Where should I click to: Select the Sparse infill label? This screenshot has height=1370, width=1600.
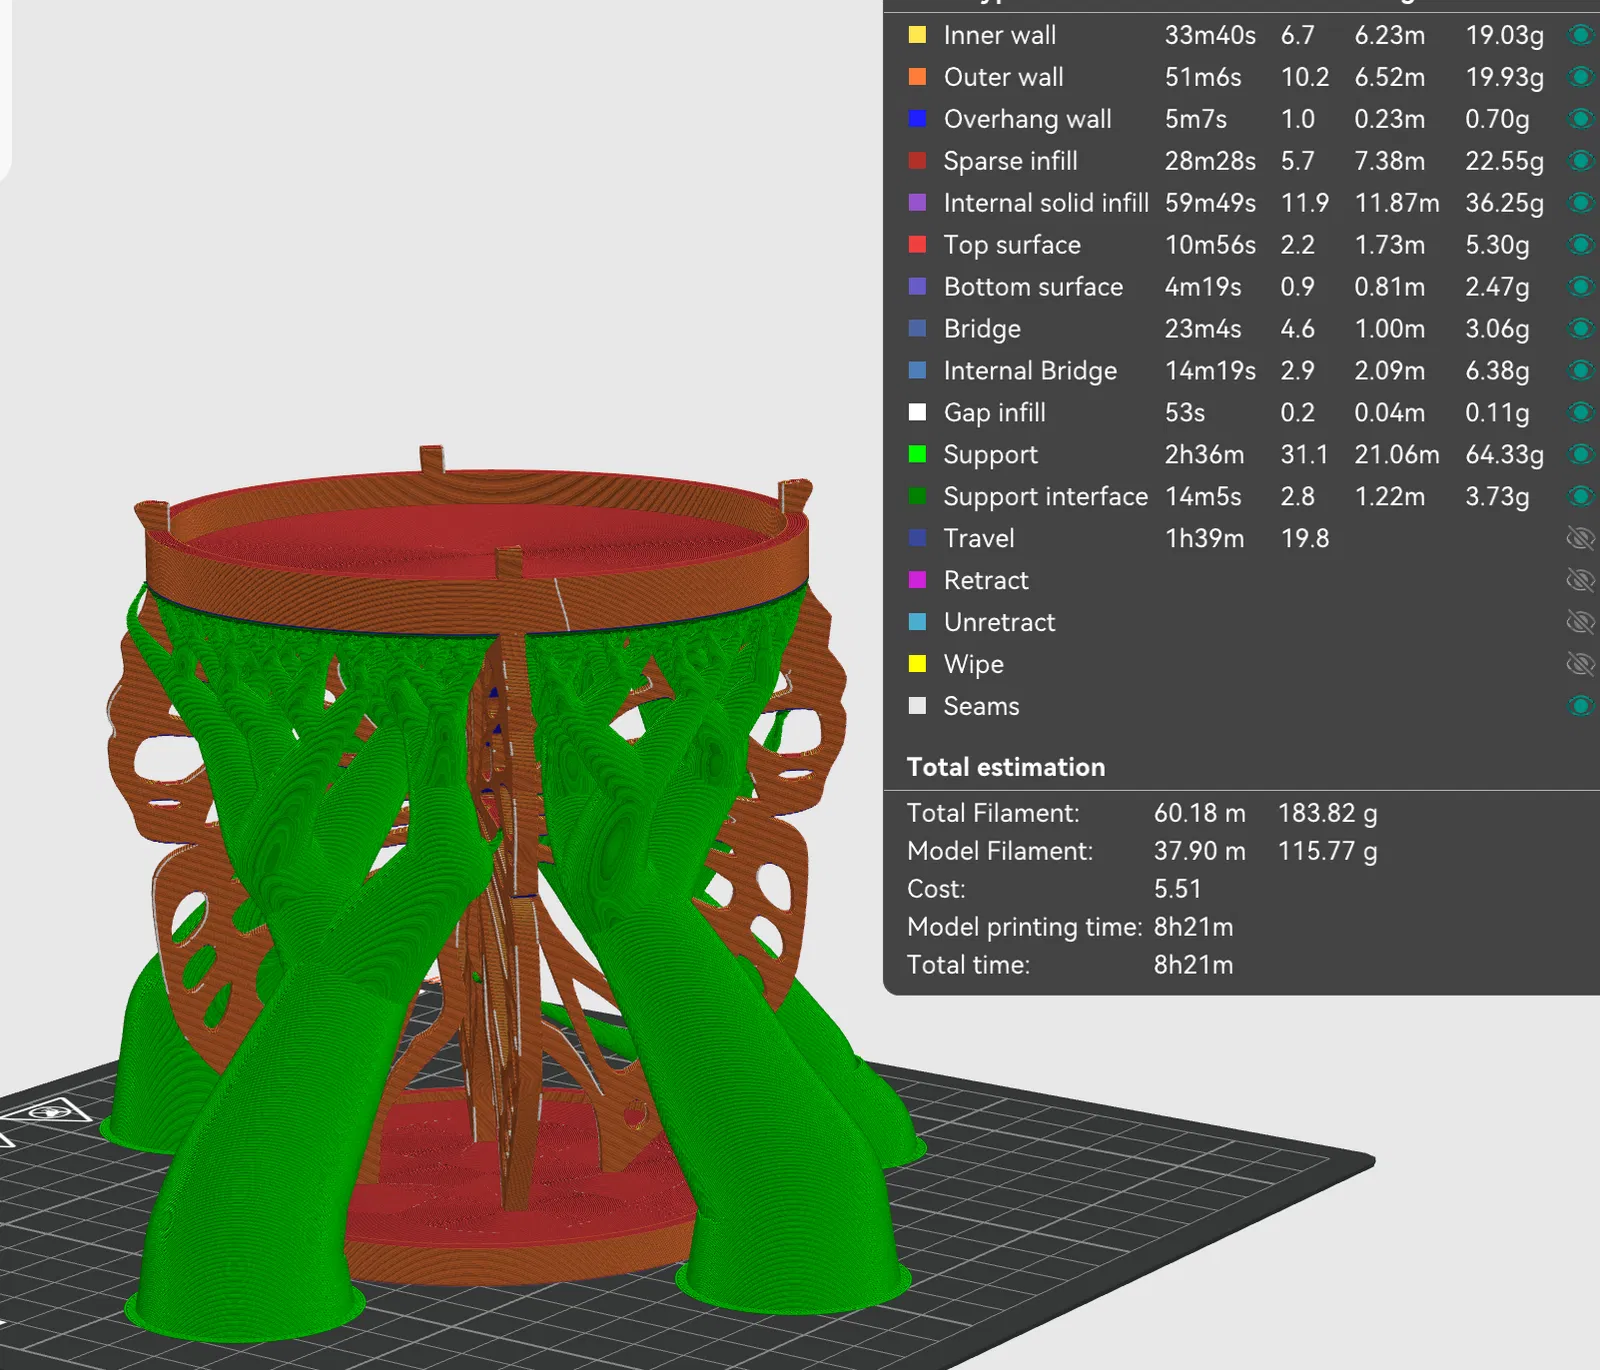click(1010, 161)
